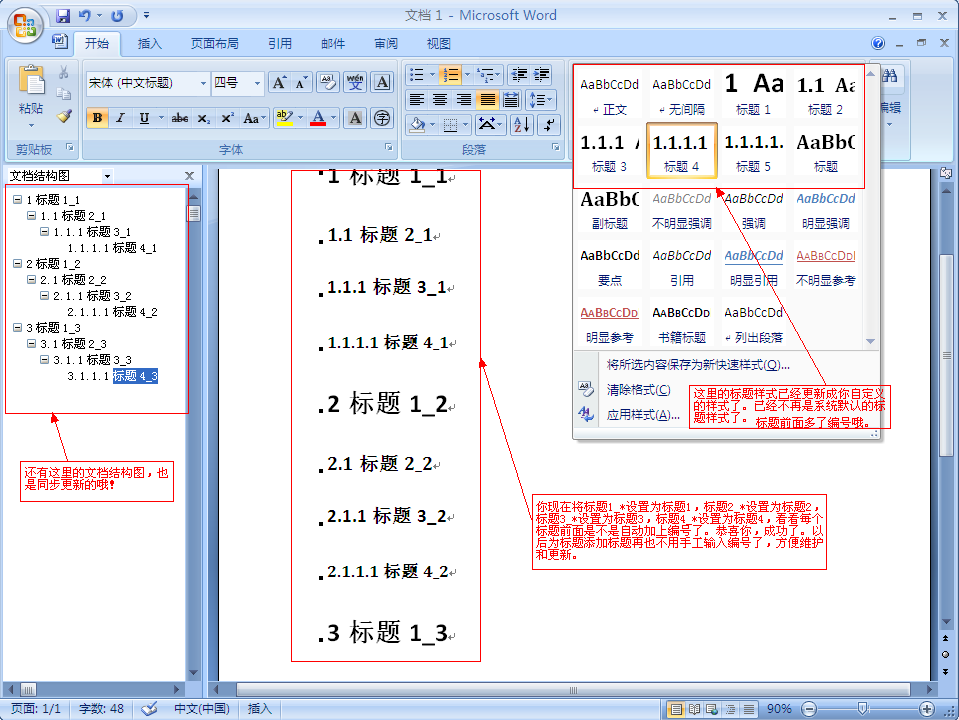Switch to 视图 ribbon tab
The image size is (959, 720).
pyautogui.click(x=439, y=43)
